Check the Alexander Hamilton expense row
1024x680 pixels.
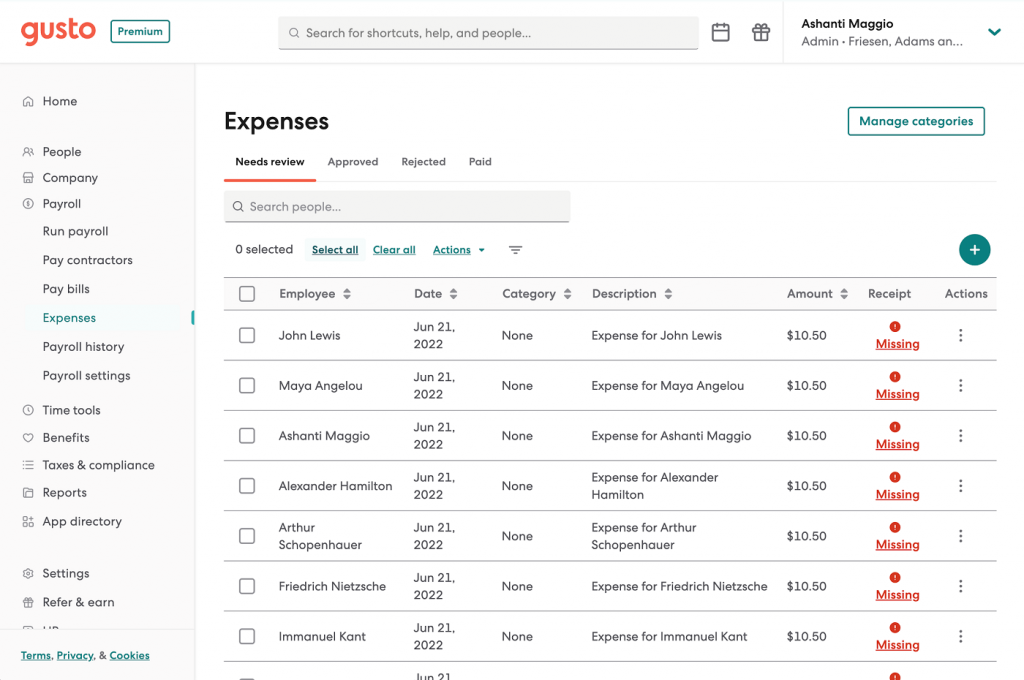pyautogui.click(x=247, y=486)
